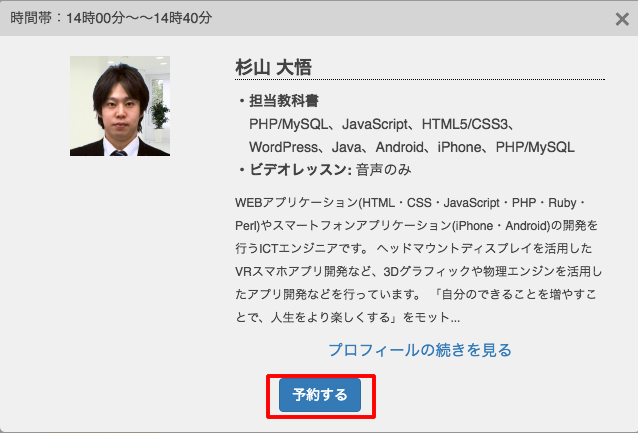The height and width of the screenshot is (433, 638).
Task: Click HTML5/CSS3 in the textbook list
Action: tap(465, 124)
